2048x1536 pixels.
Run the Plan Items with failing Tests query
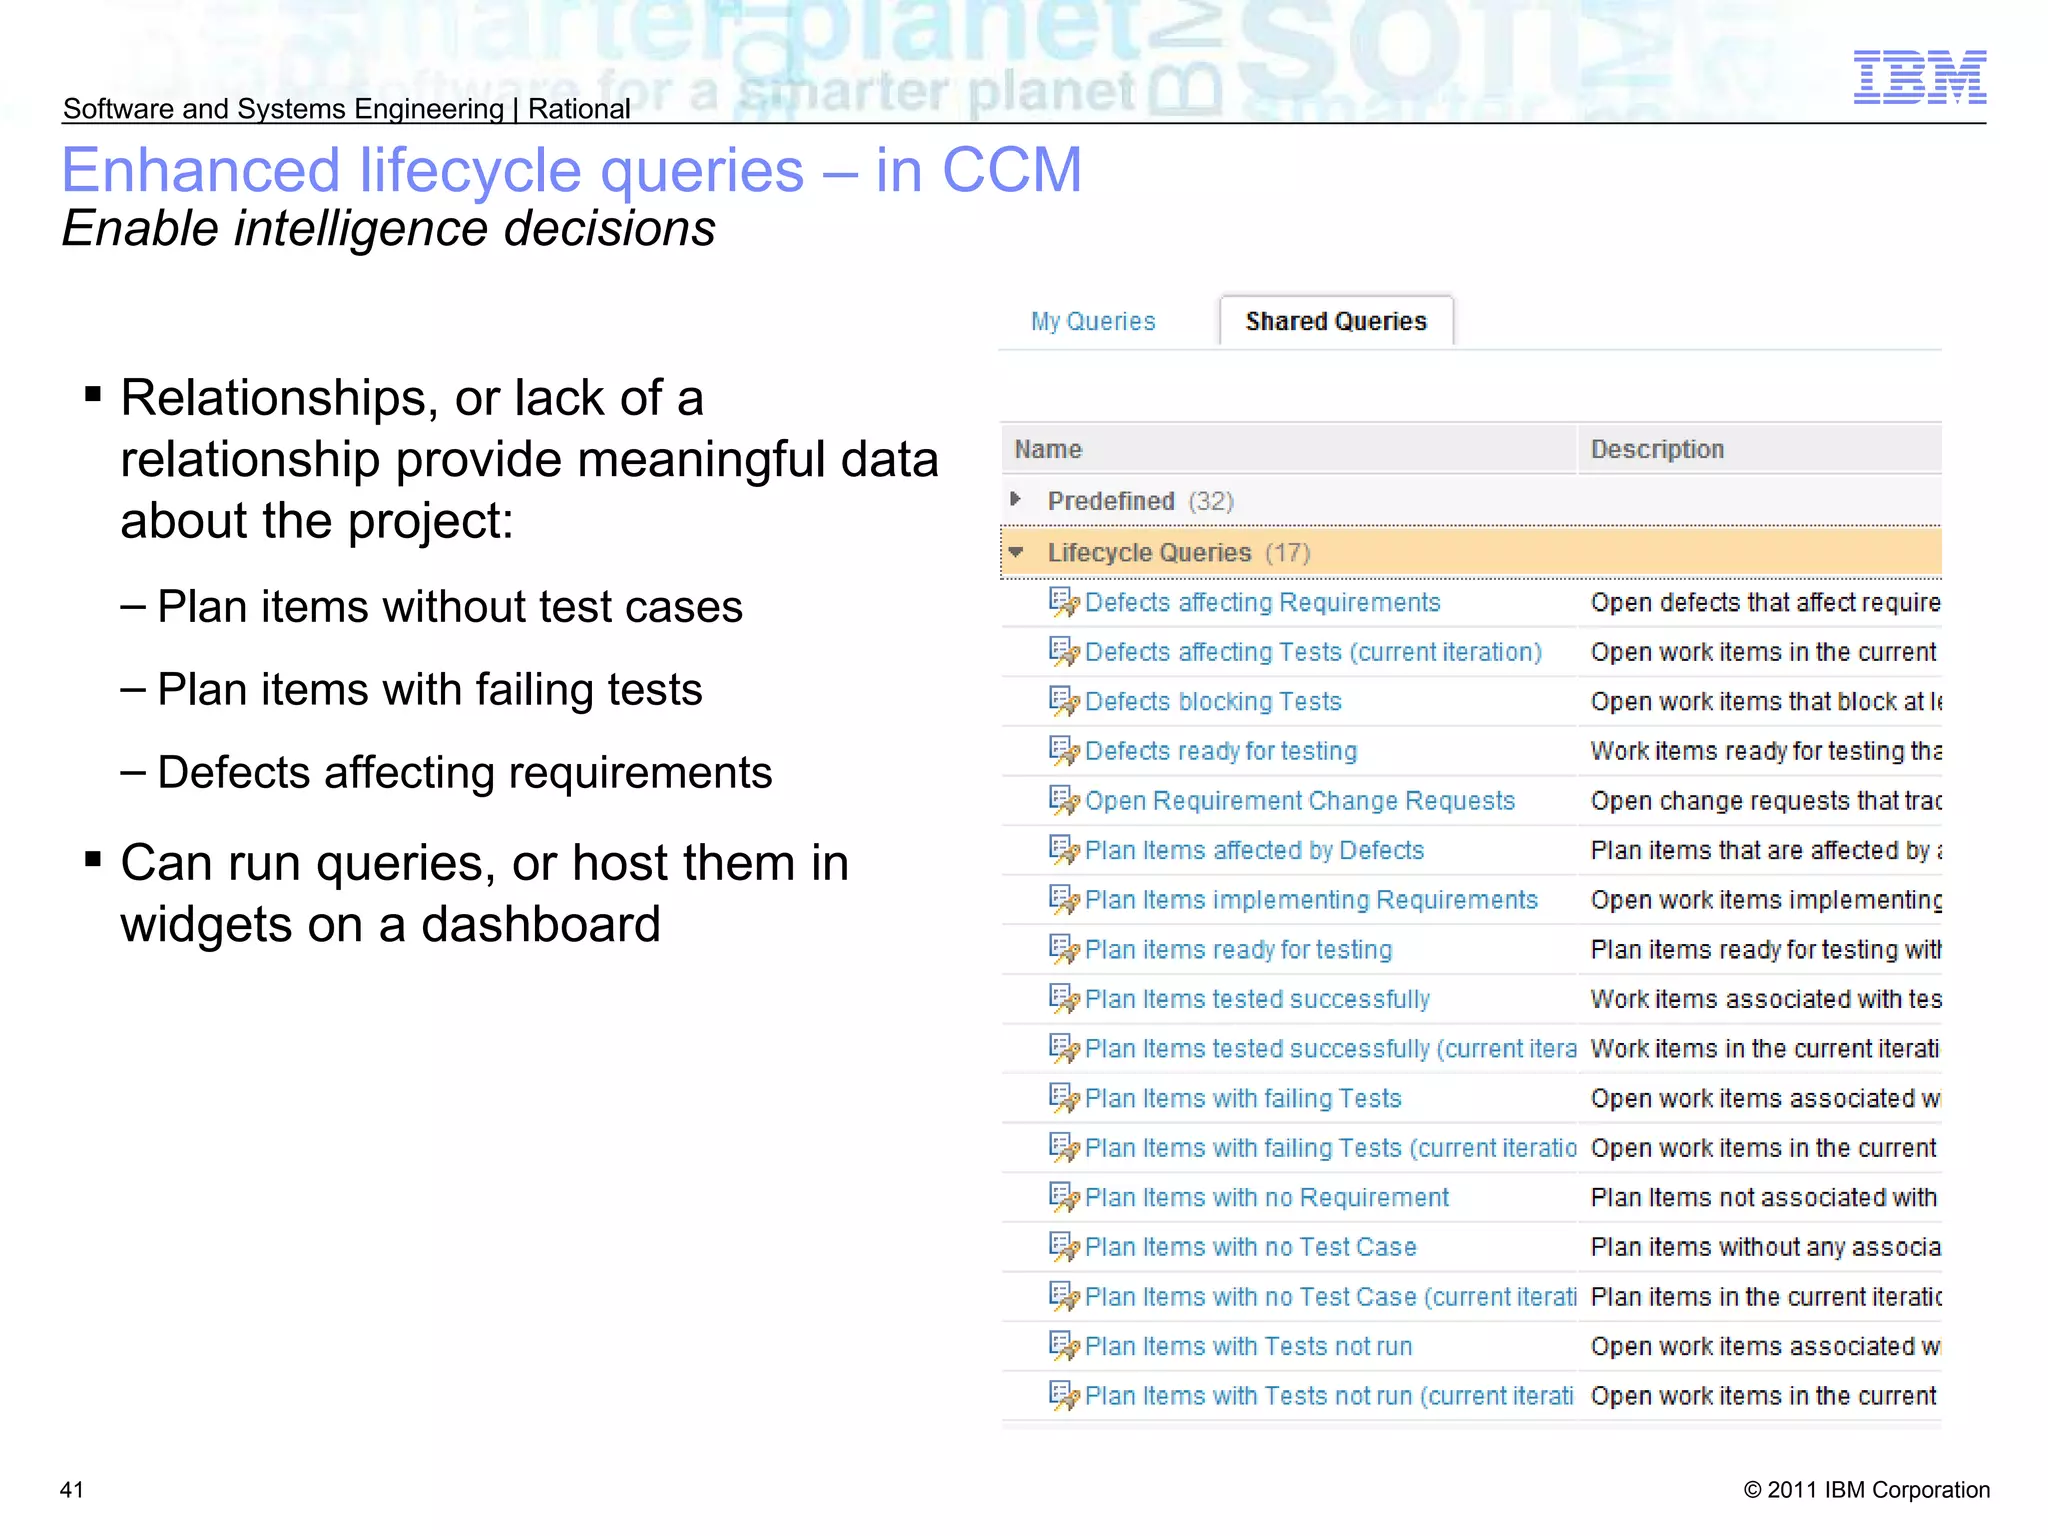(1243, 1098)
